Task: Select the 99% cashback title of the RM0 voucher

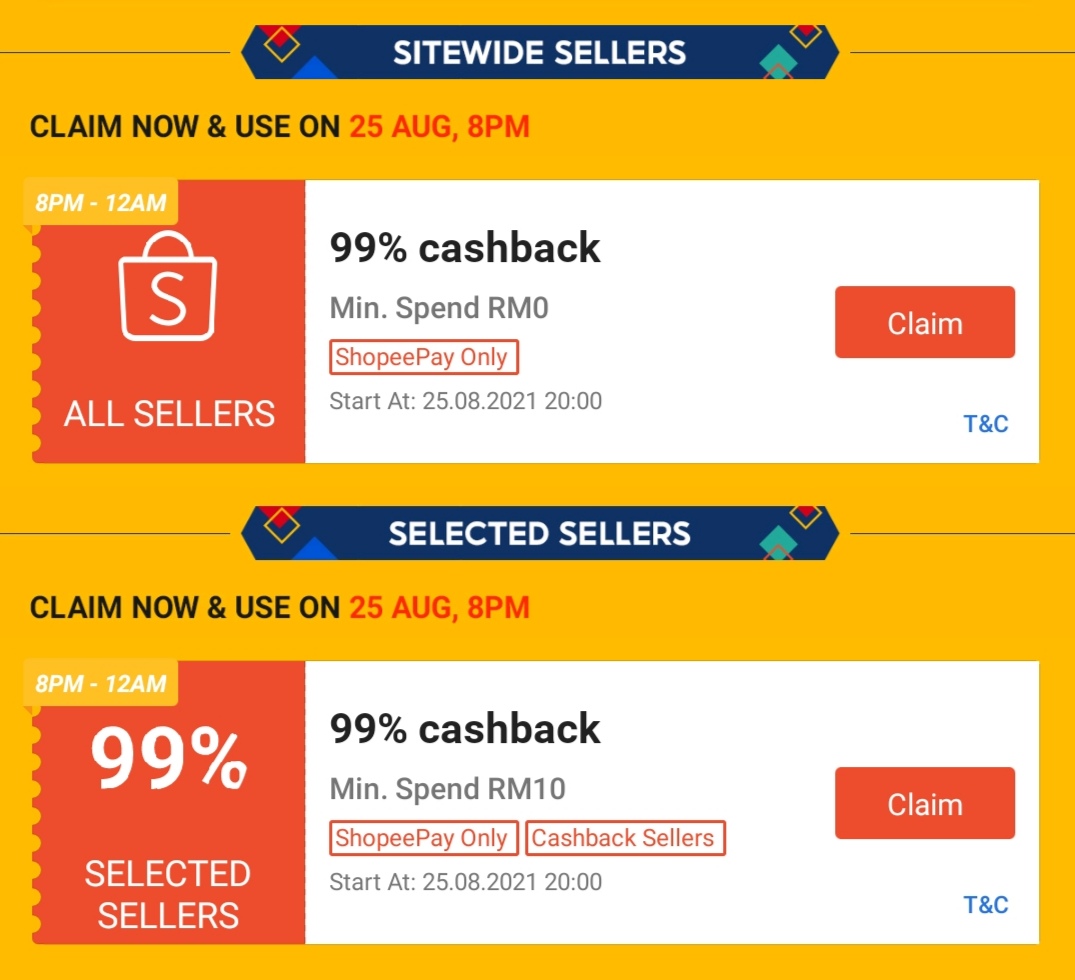Action: click(x=465, y=248)
